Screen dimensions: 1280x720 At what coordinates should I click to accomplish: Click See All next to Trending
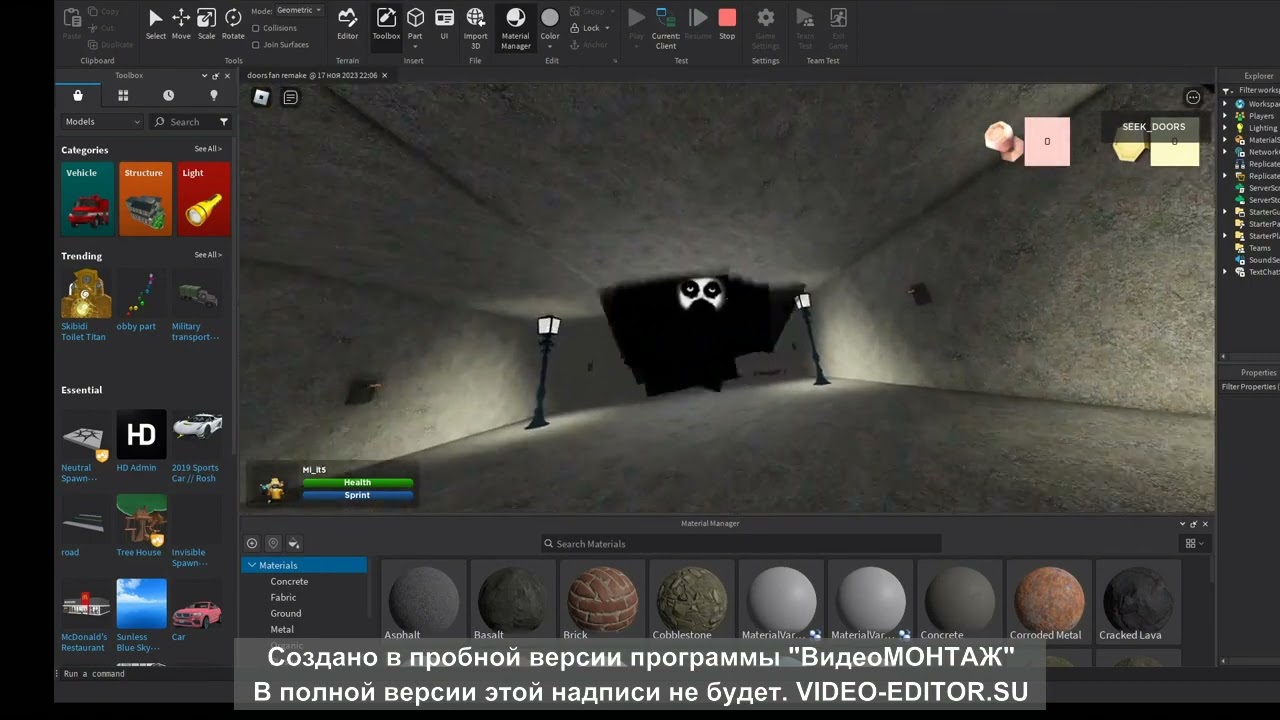(208, 255)
